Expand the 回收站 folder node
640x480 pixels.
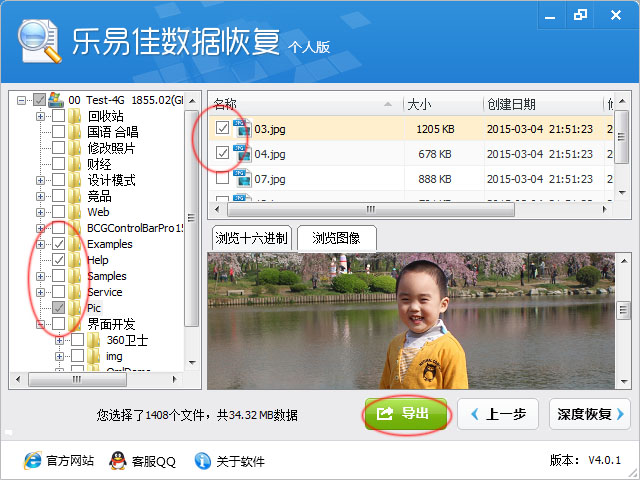[40, 116]
